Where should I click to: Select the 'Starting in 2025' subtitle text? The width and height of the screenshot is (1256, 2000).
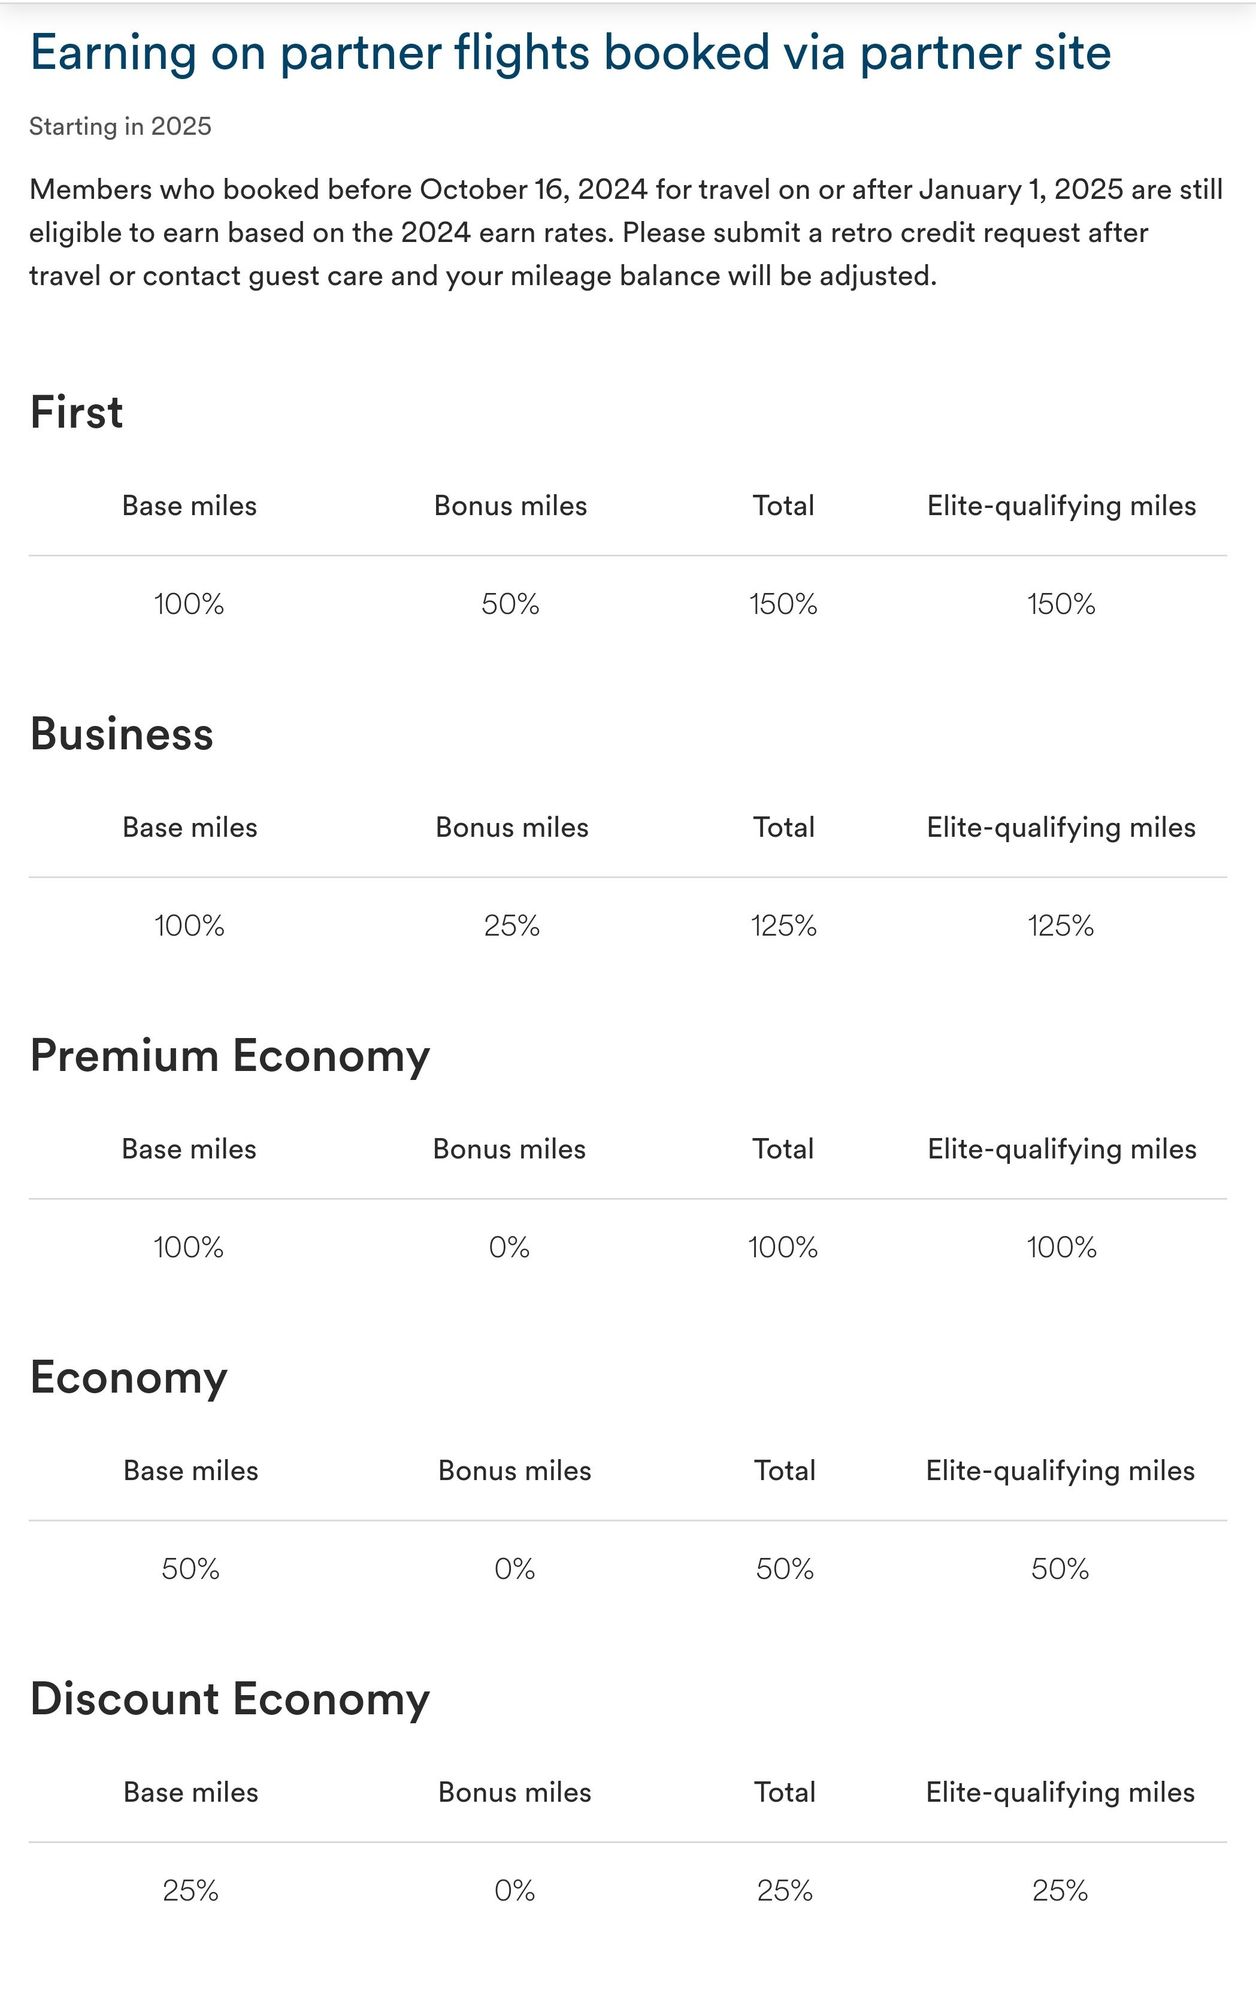(x=120, y=127)
